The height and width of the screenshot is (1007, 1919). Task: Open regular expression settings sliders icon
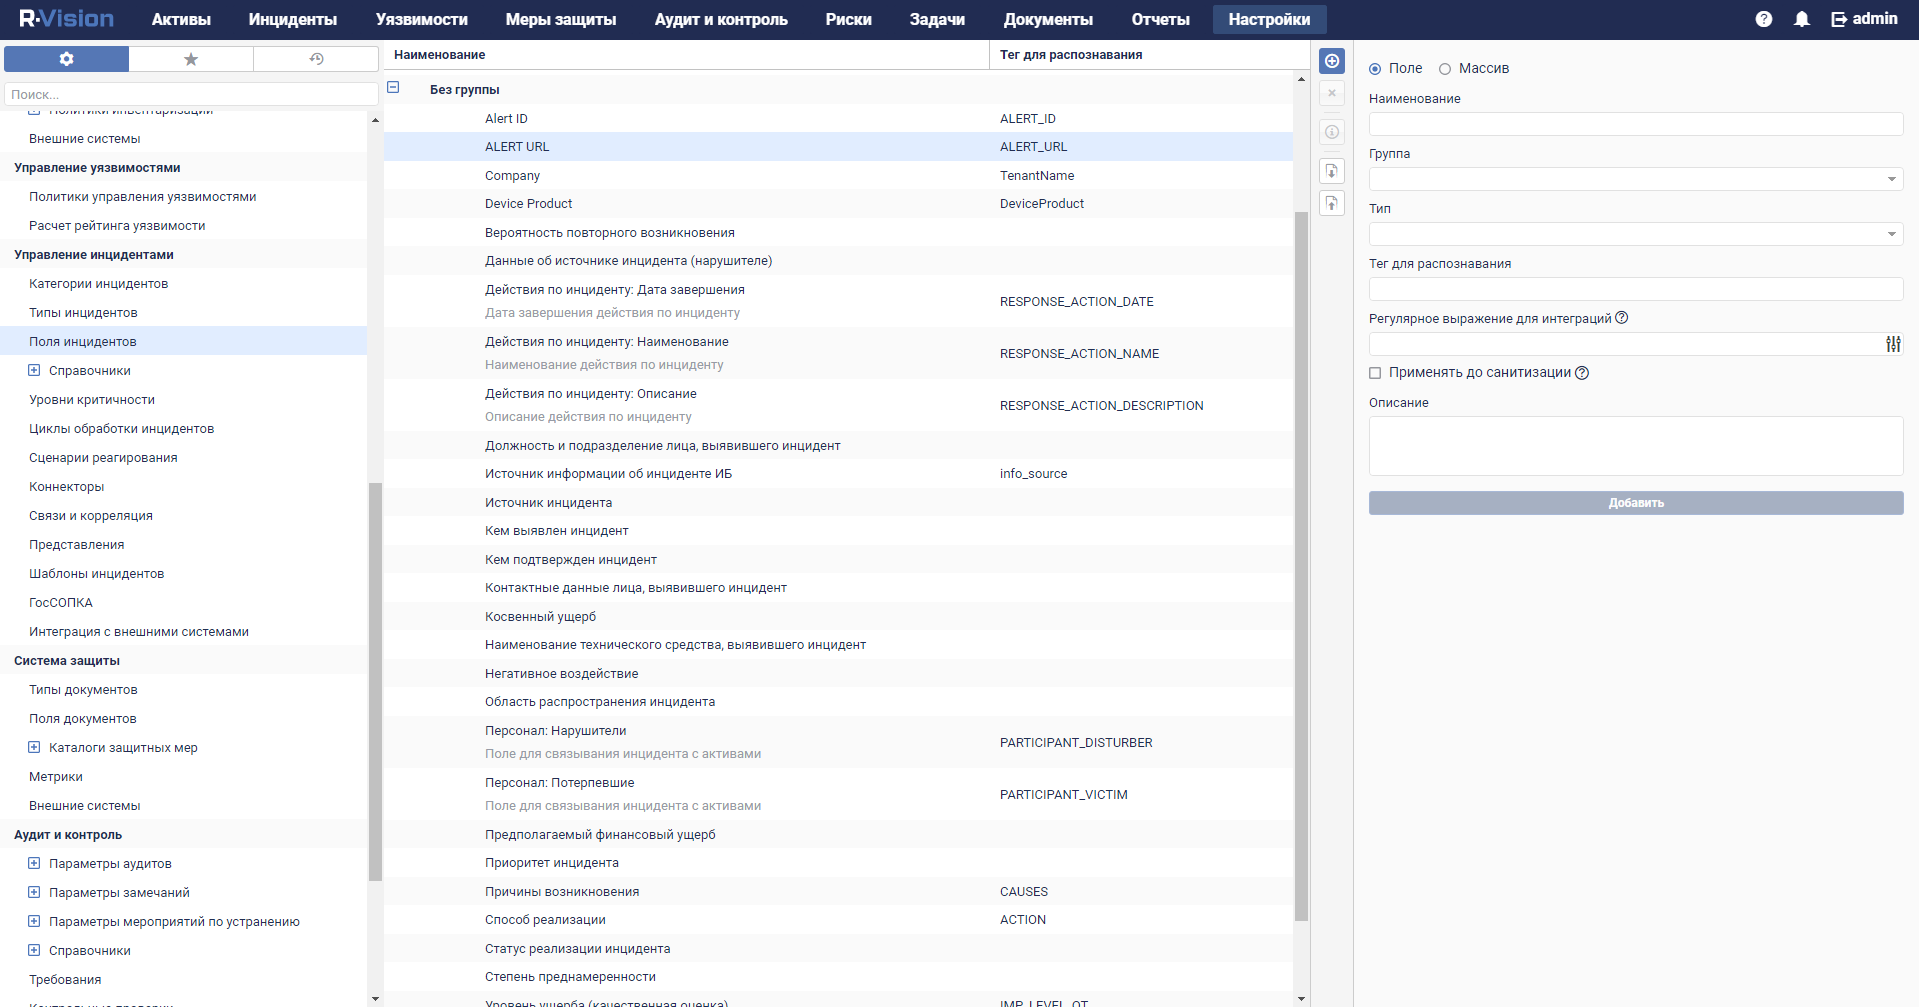(x=1893, y=344)
